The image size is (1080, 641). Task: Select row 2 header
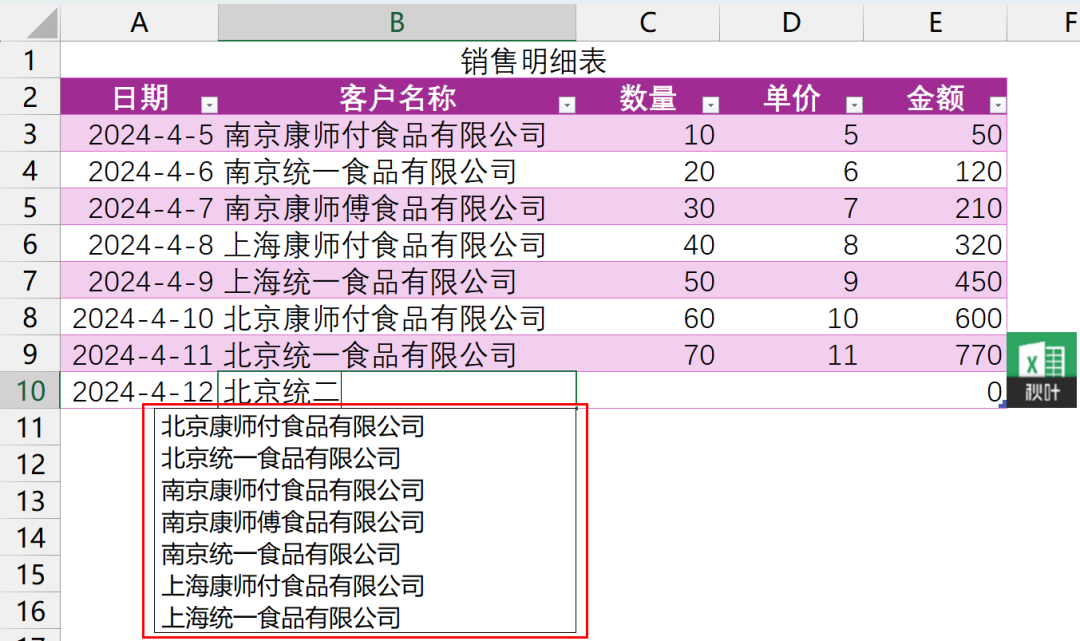pyautogui.click(x=30, y=96)
